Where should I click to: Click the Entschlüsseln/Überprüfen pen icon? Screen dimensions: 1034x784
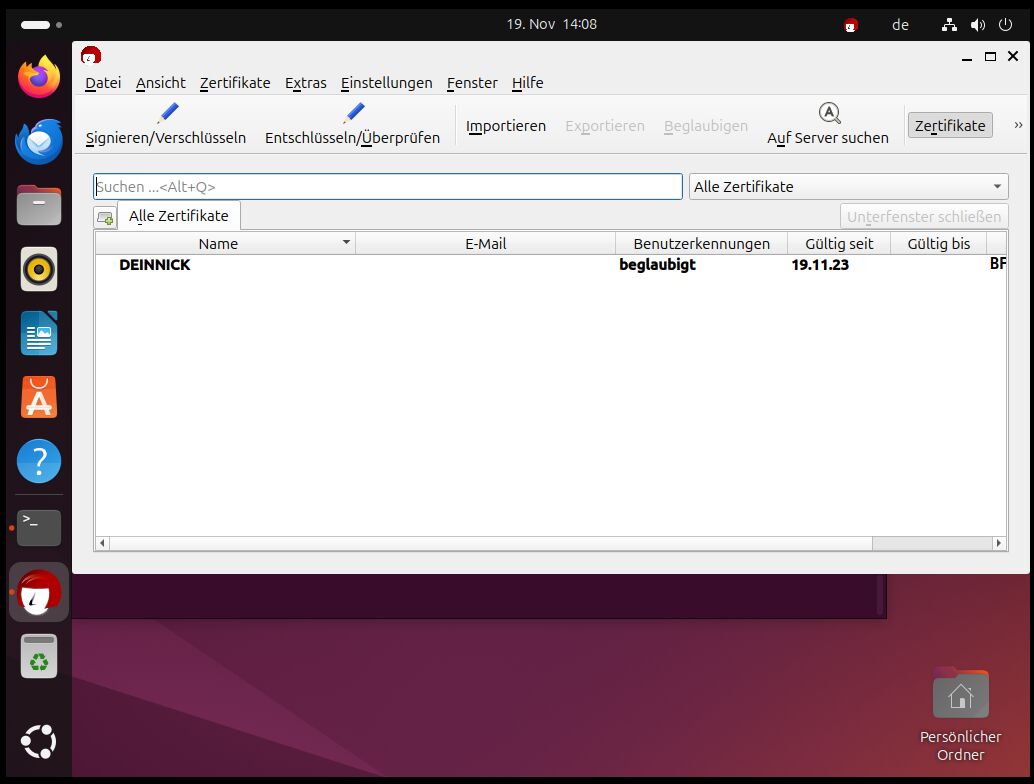(353, 114)
